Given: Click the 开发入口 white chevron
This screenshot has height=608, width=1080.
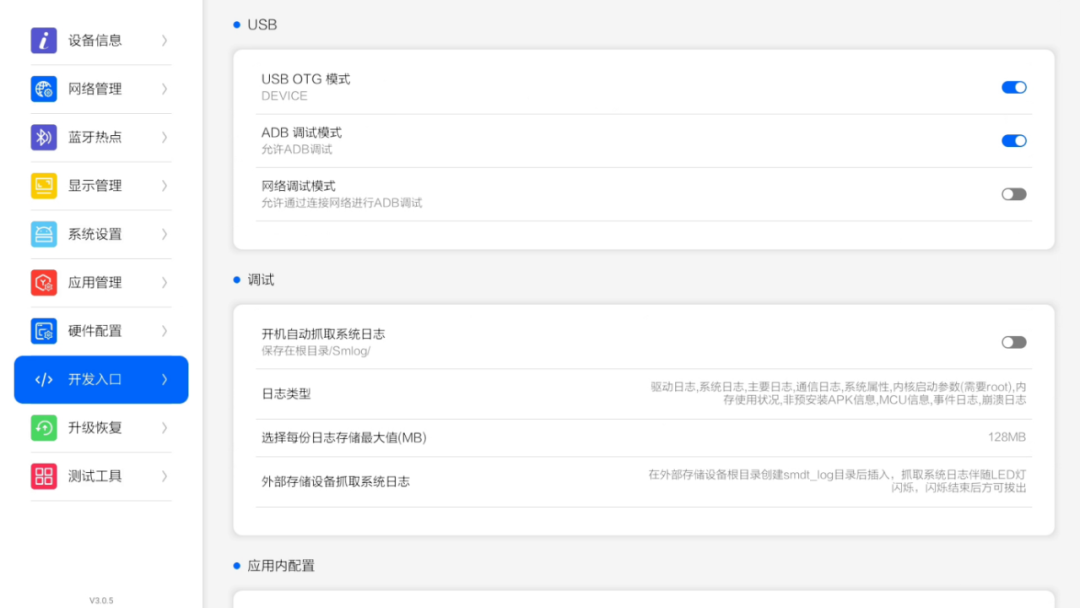Looking at the screenshot, I should click(165, 379).
